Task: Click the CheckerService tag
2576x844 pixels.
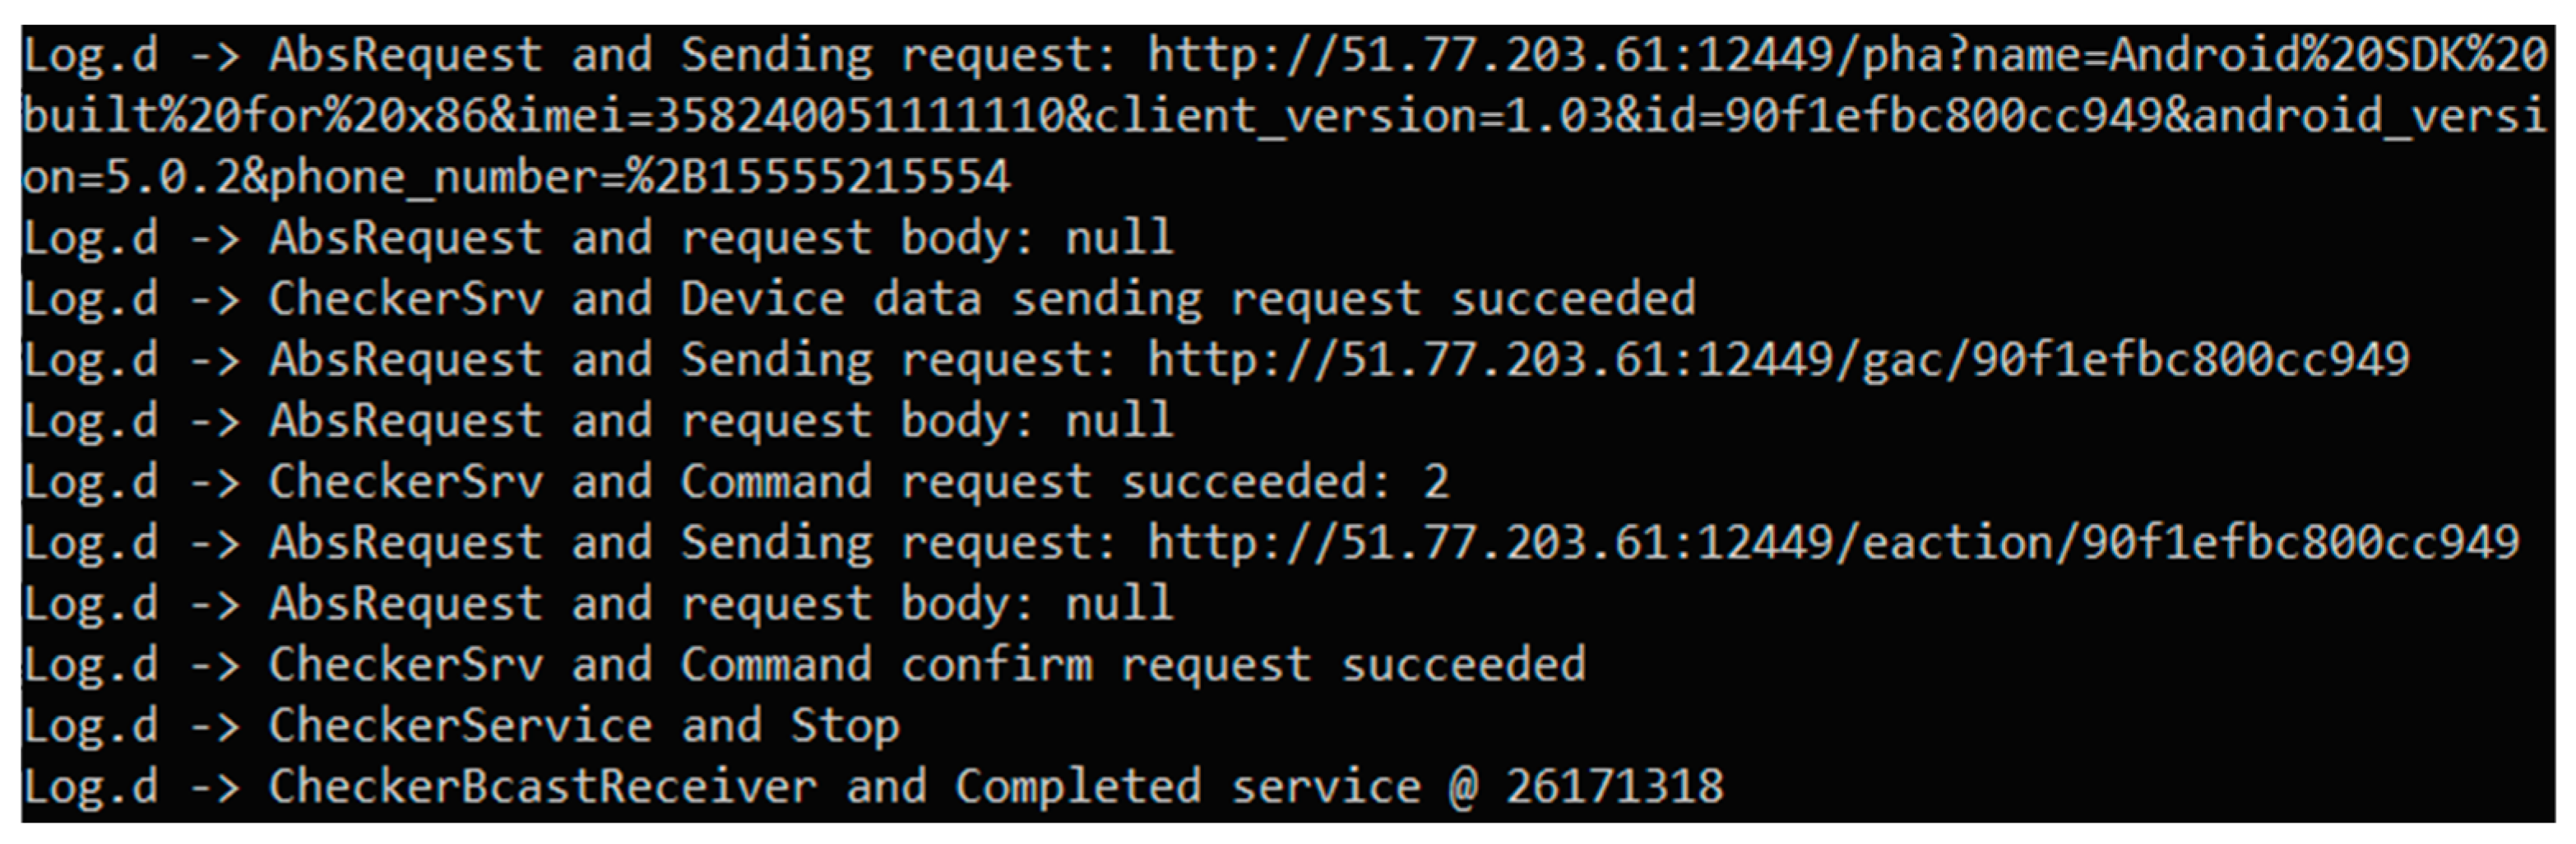Action: [x=460, y=726]
